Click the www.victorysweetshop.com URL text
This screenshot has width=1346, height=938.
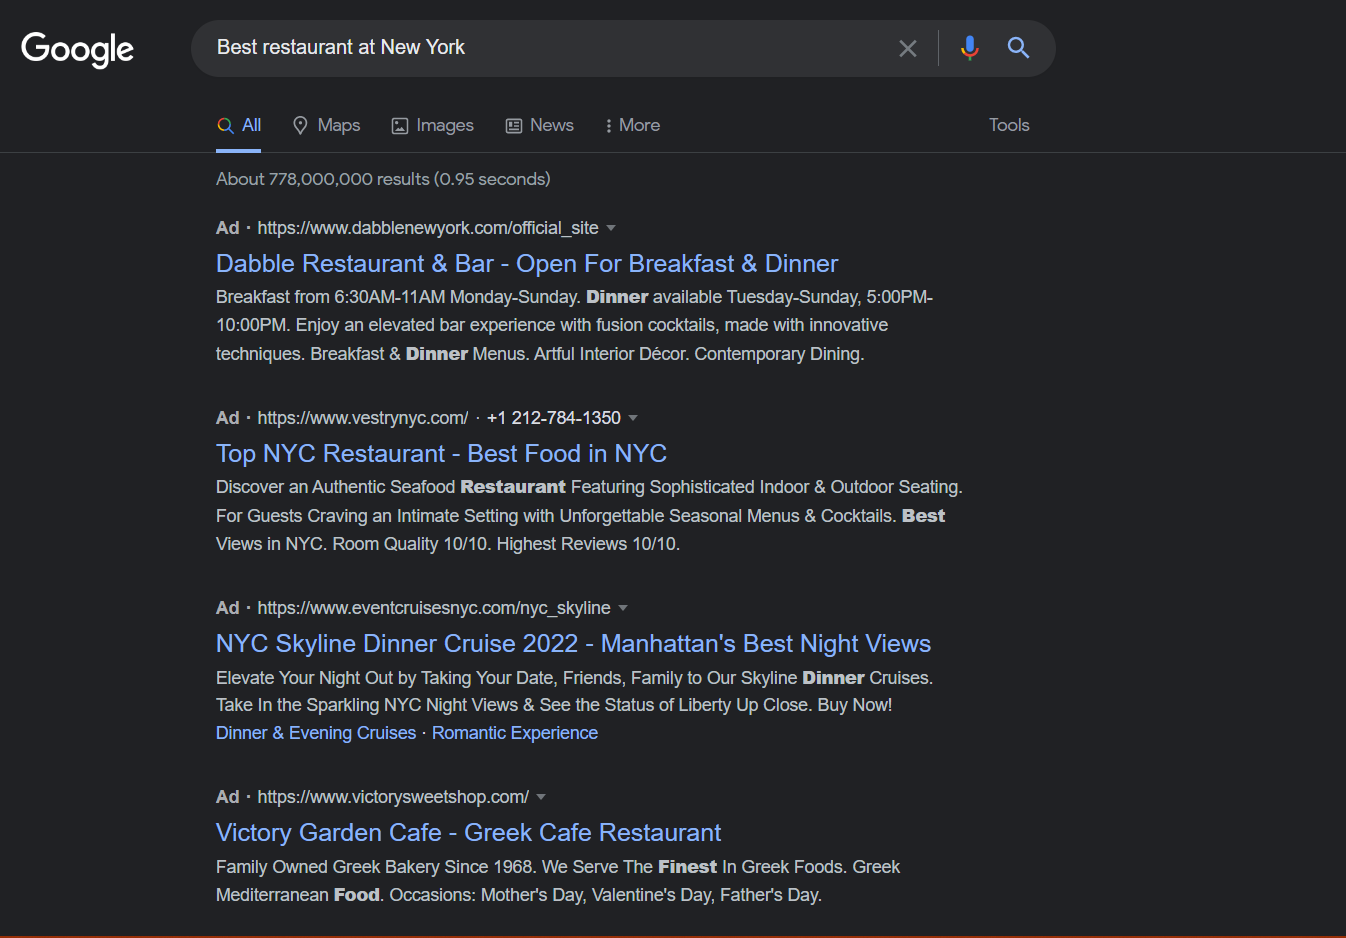[393, 797]
